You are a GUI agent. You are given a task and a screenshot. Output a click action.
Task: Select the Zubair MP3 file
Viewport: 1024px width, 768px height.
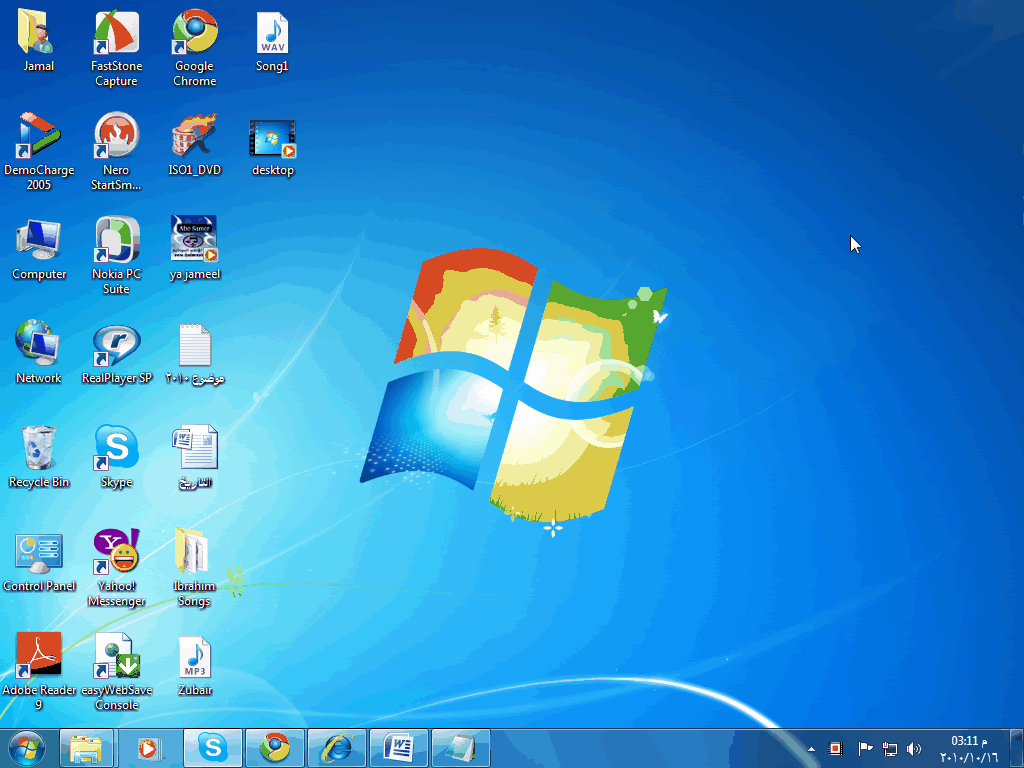click(195, 656)
